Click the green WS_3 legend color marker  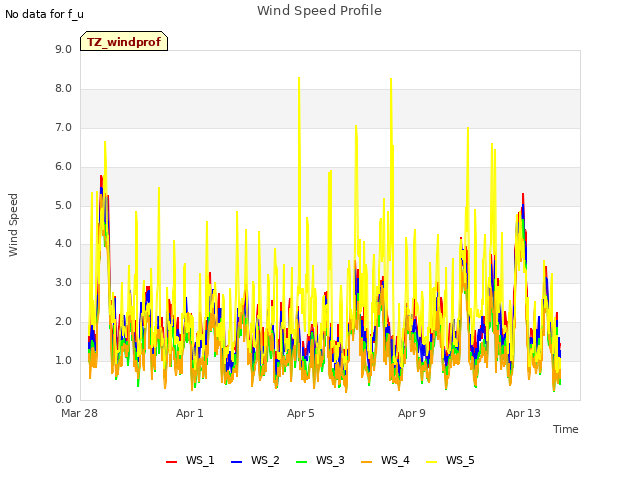(301, 462)
